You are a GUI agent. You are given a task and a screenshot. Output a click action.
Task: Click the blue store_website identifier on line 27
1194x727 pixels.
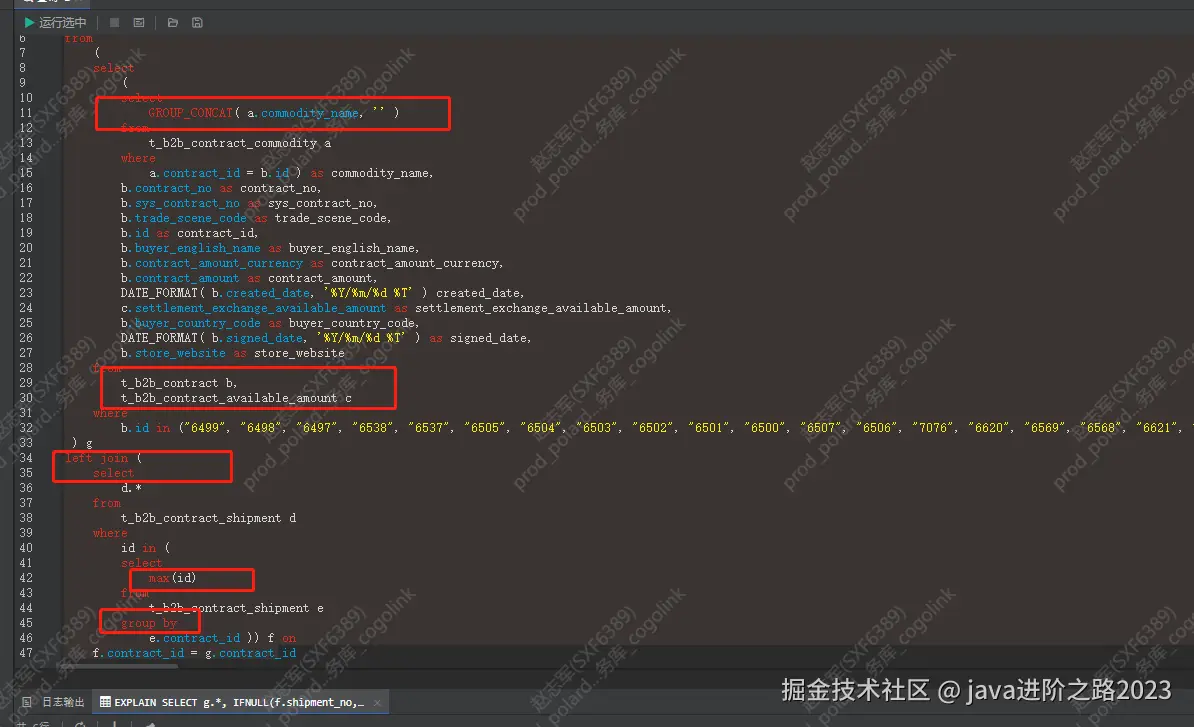[x=179, y=352]
